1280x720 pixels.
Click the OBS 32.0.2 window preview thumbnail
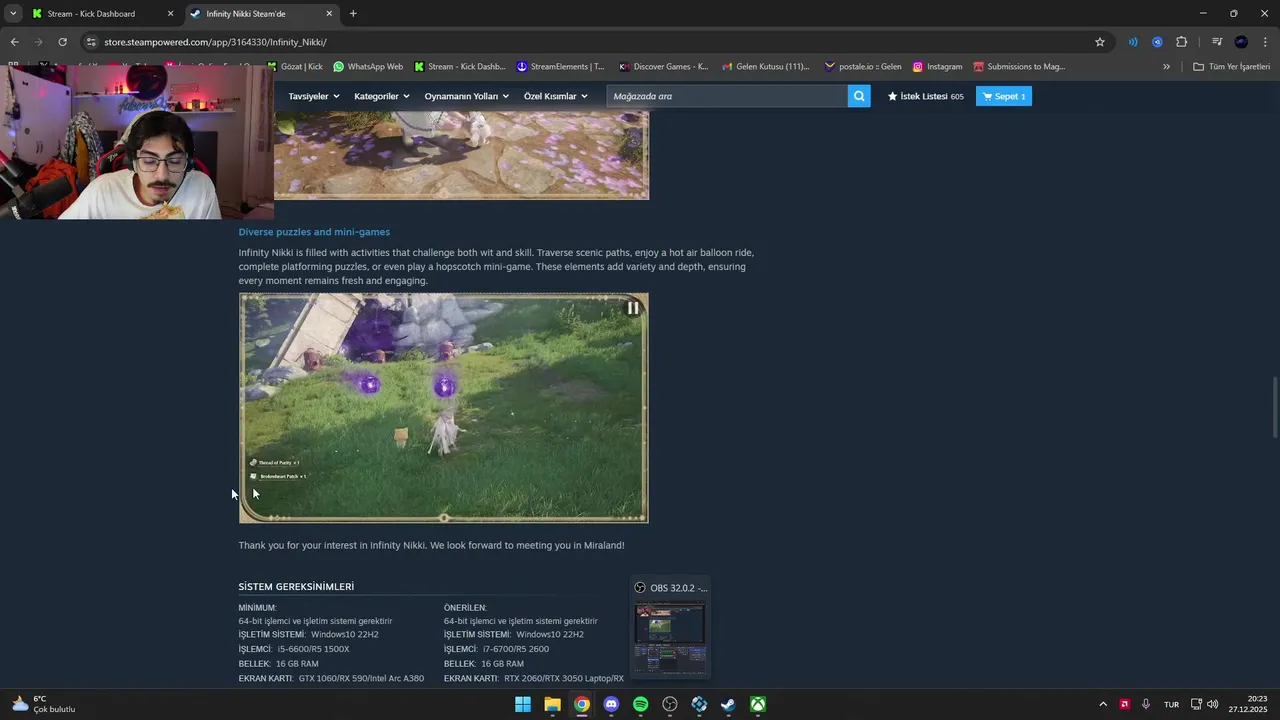point(670,639)
